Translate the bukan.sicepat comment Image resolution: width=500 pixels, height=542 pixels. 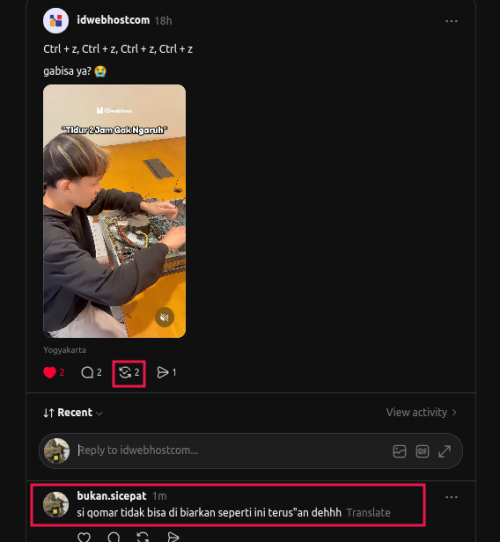(368, 513)
